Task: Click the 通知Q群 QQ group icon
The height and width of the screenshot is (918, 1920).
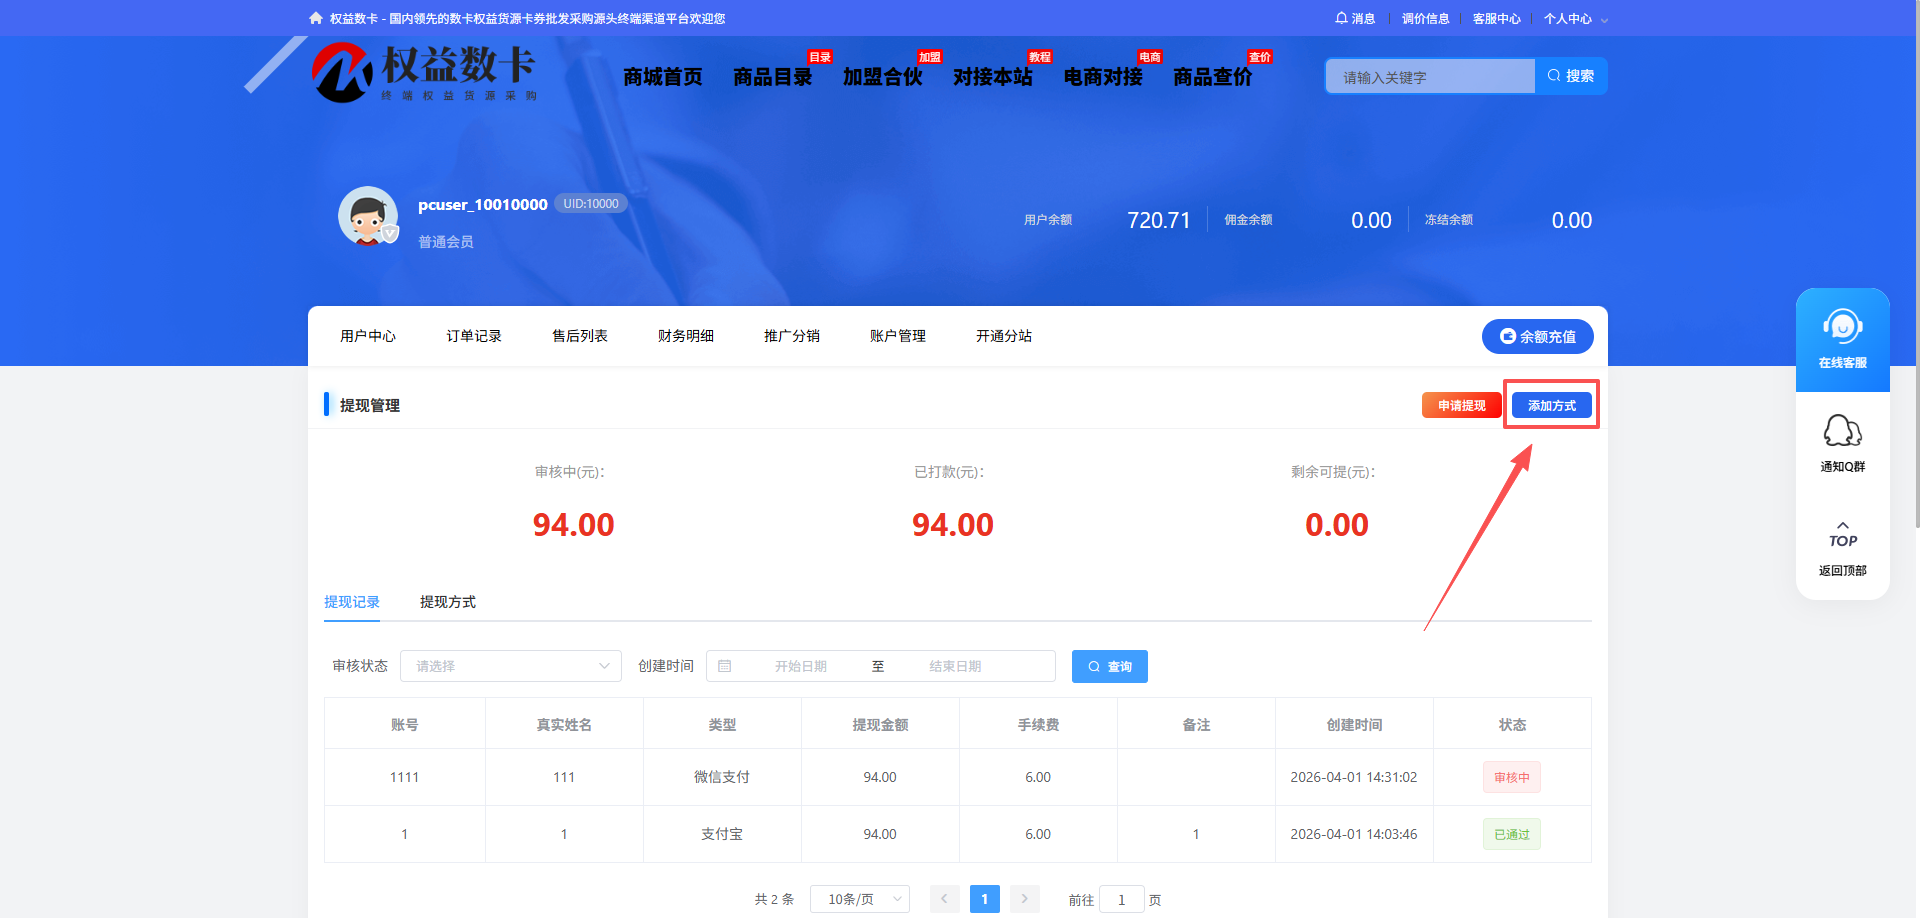Action: coord(1843,430)
